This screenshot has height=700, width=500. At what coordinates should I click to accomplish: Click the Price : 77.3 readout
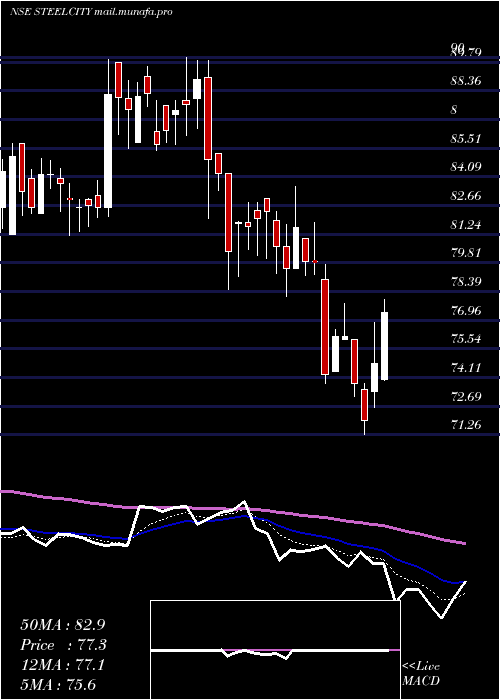pyautogui.click(x=63, y=645)
